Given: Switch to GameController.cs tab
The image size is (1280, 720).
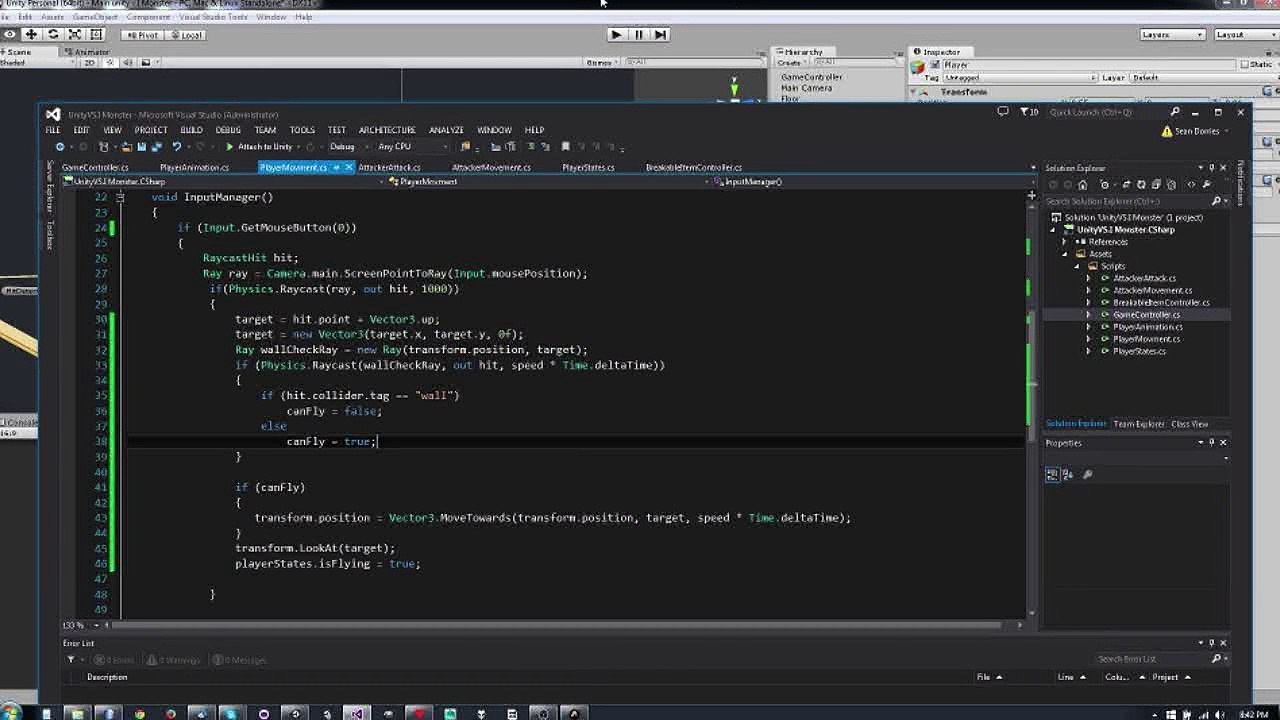Looking at the screenshot, I should tap(95, 167).
